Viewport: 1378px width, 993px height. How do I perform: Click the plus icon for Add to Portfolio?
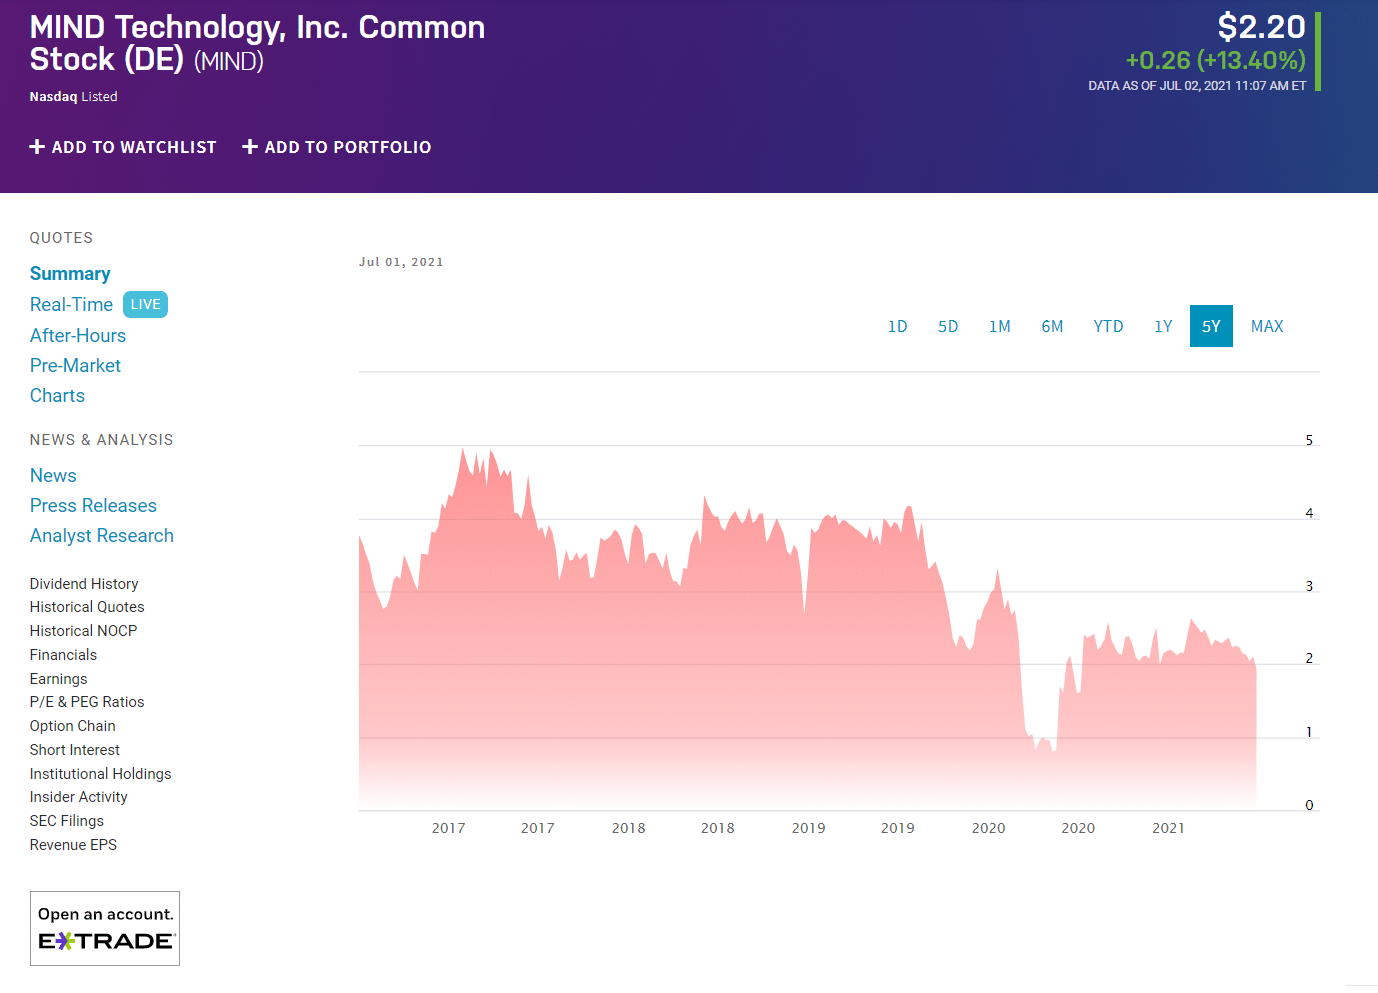coord(250,147)
